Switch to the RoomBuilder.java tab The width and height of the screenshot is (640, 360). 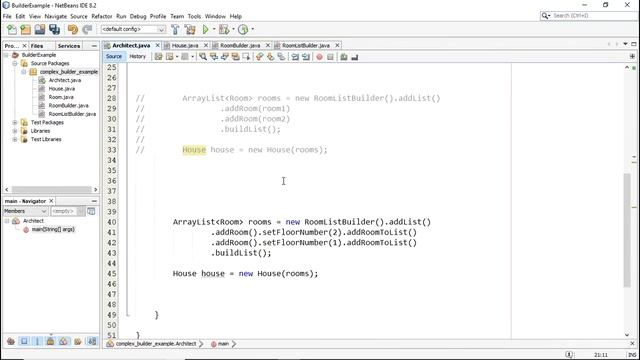click(240, 46)
